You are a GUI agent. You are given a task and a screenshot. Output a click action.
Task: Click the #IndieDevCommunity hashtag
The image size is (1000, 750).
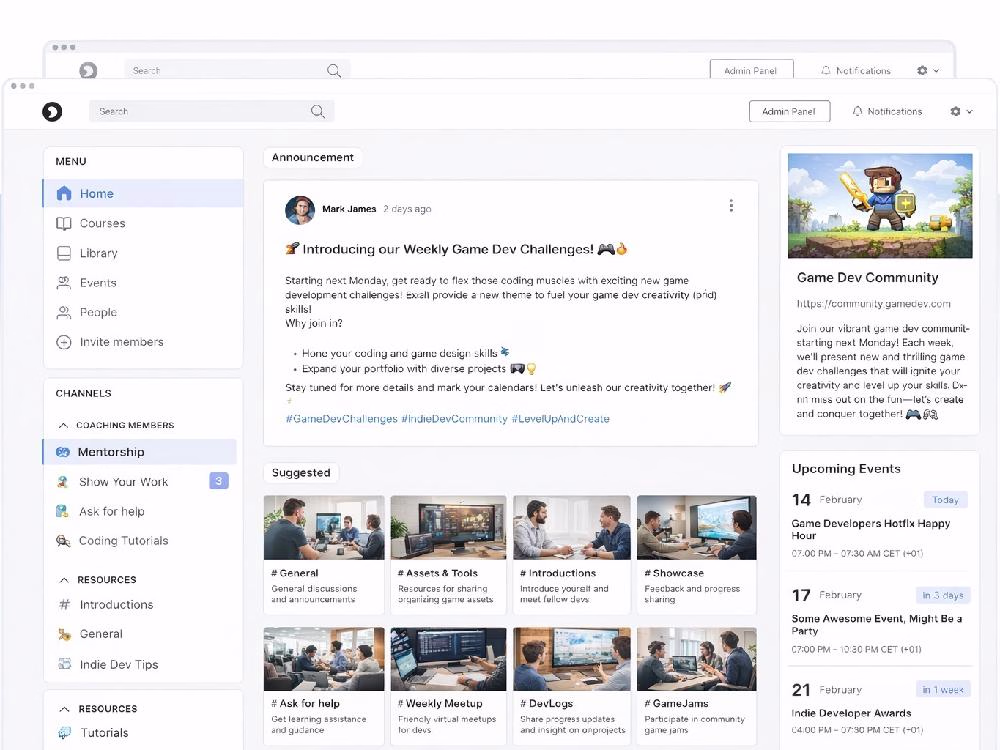click(x=454, y=419)
